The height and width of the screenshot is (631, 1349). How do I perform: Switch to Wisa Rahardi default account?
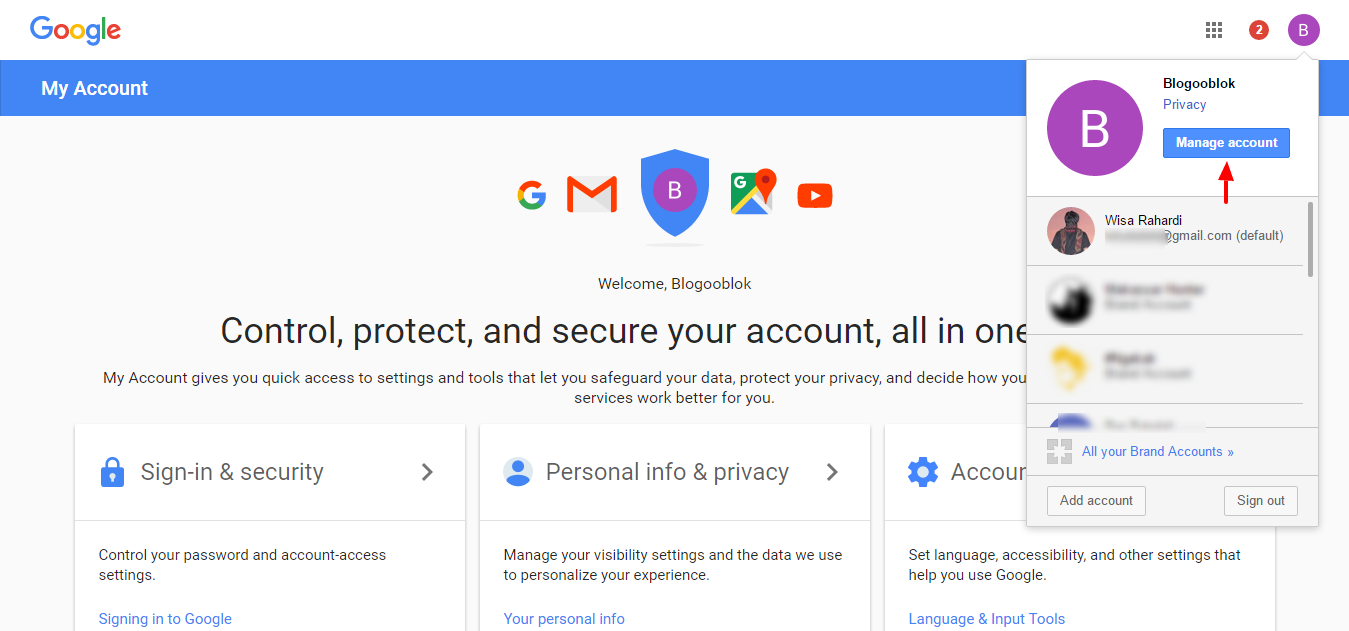(x=1166, y=229)
